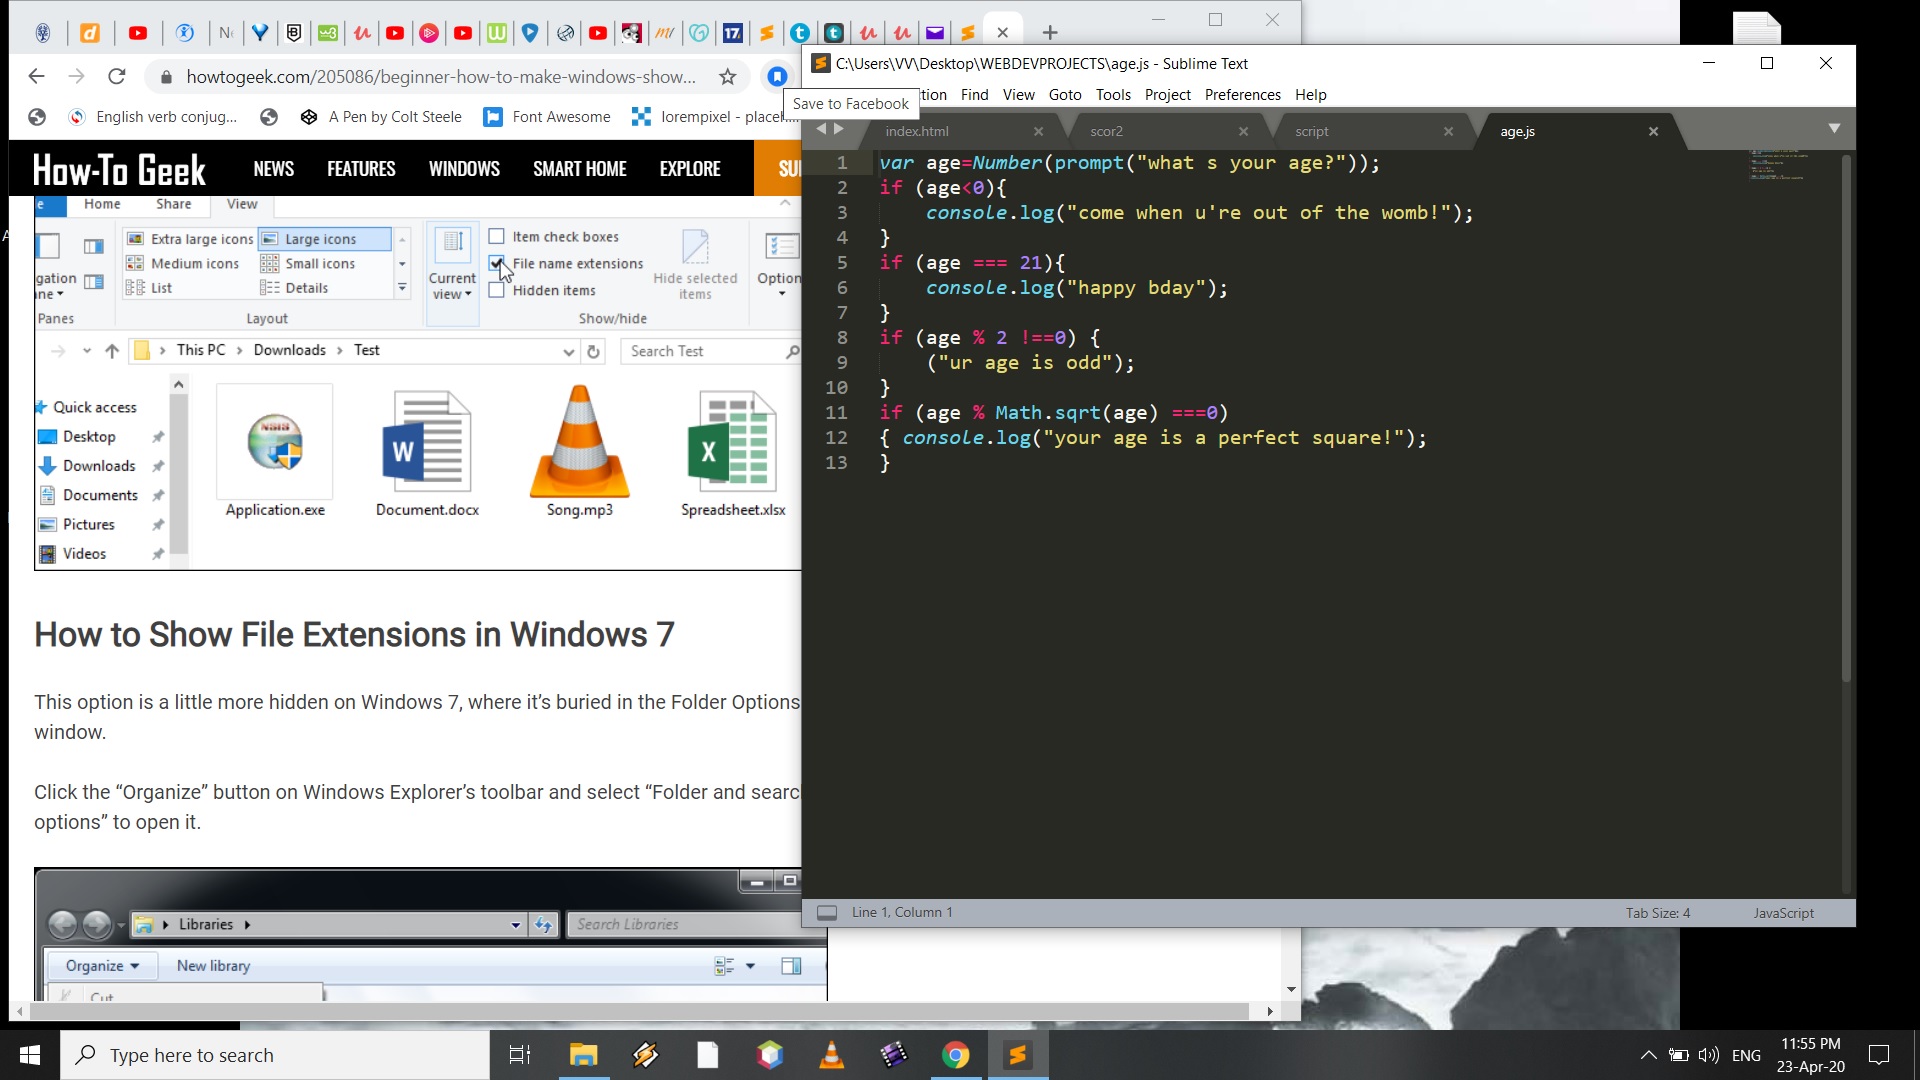Screen dimensions: 1920x1080
Task: Click the script tab in editor
Action: [1311, 131]
